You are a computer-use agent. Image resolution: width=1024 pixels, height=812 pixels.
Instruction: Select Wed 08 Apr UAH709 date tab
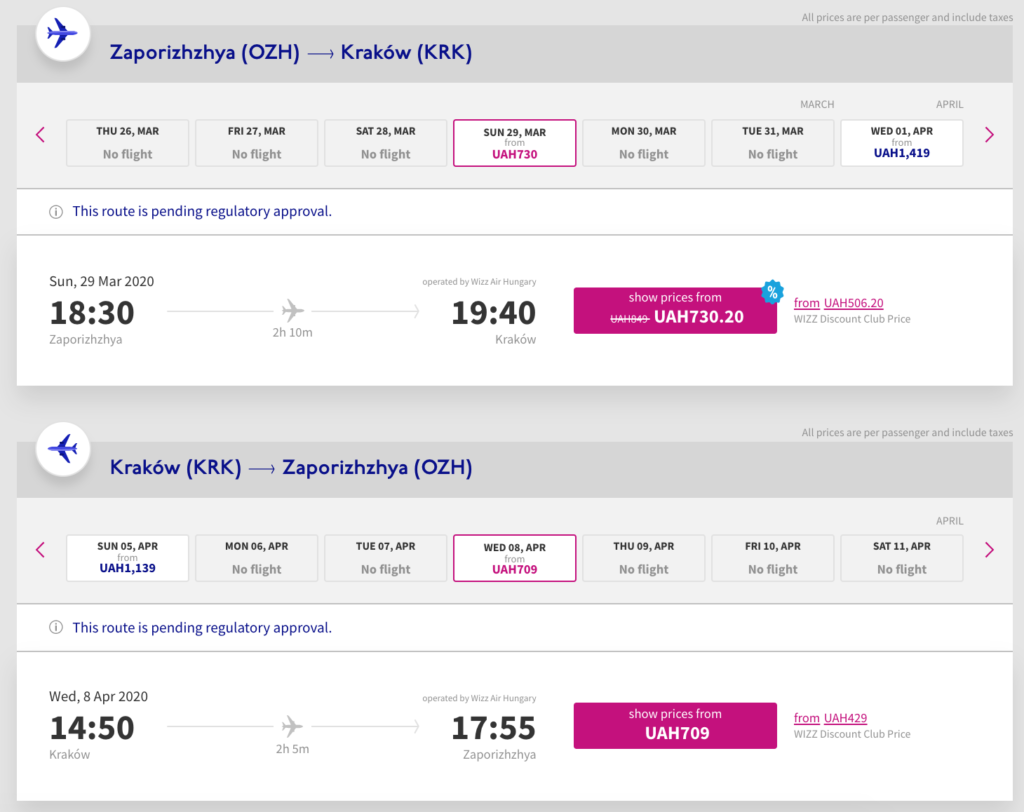pyautogui.click(x=514, y=558)
